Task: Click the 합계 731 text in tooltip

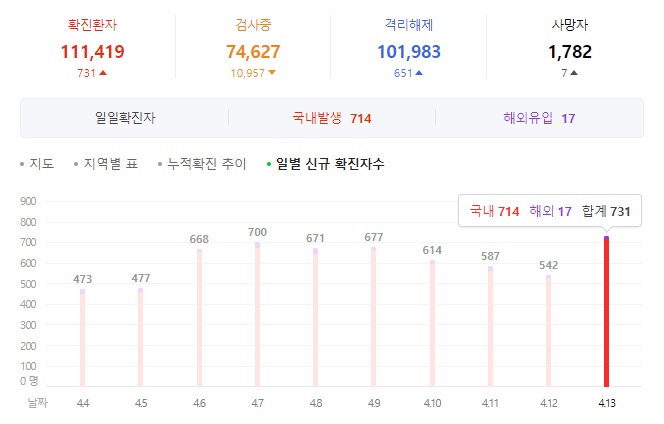Action: (606, 211)
